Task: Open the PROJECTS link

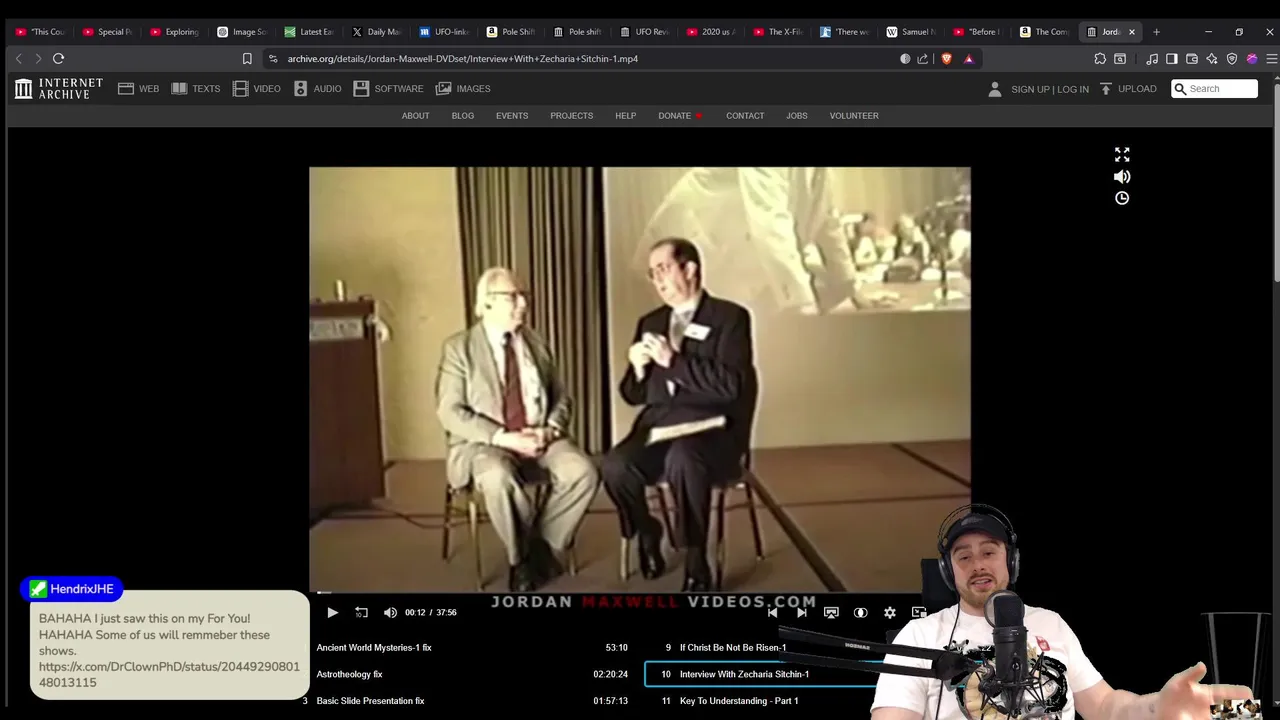Action: point(571,116)
